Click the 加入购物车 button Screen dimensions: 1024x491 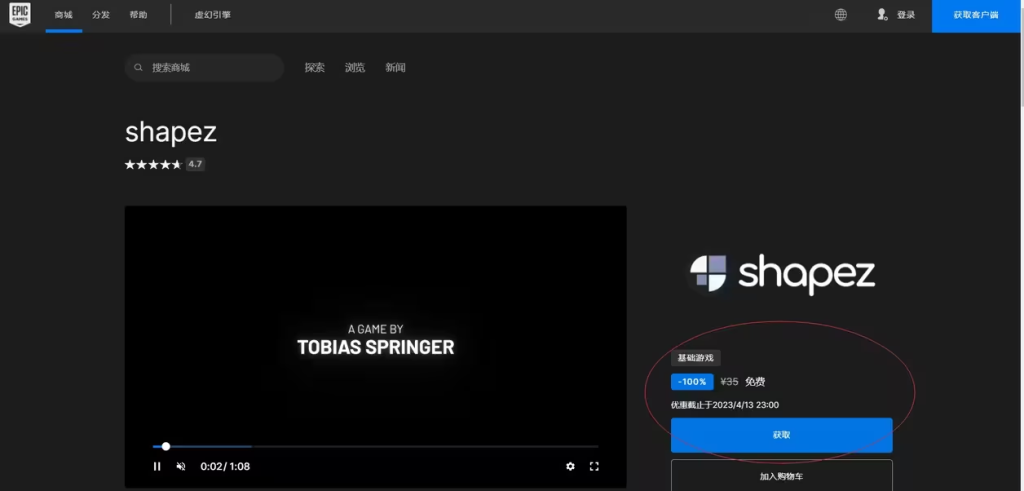(x=782, y=476)
